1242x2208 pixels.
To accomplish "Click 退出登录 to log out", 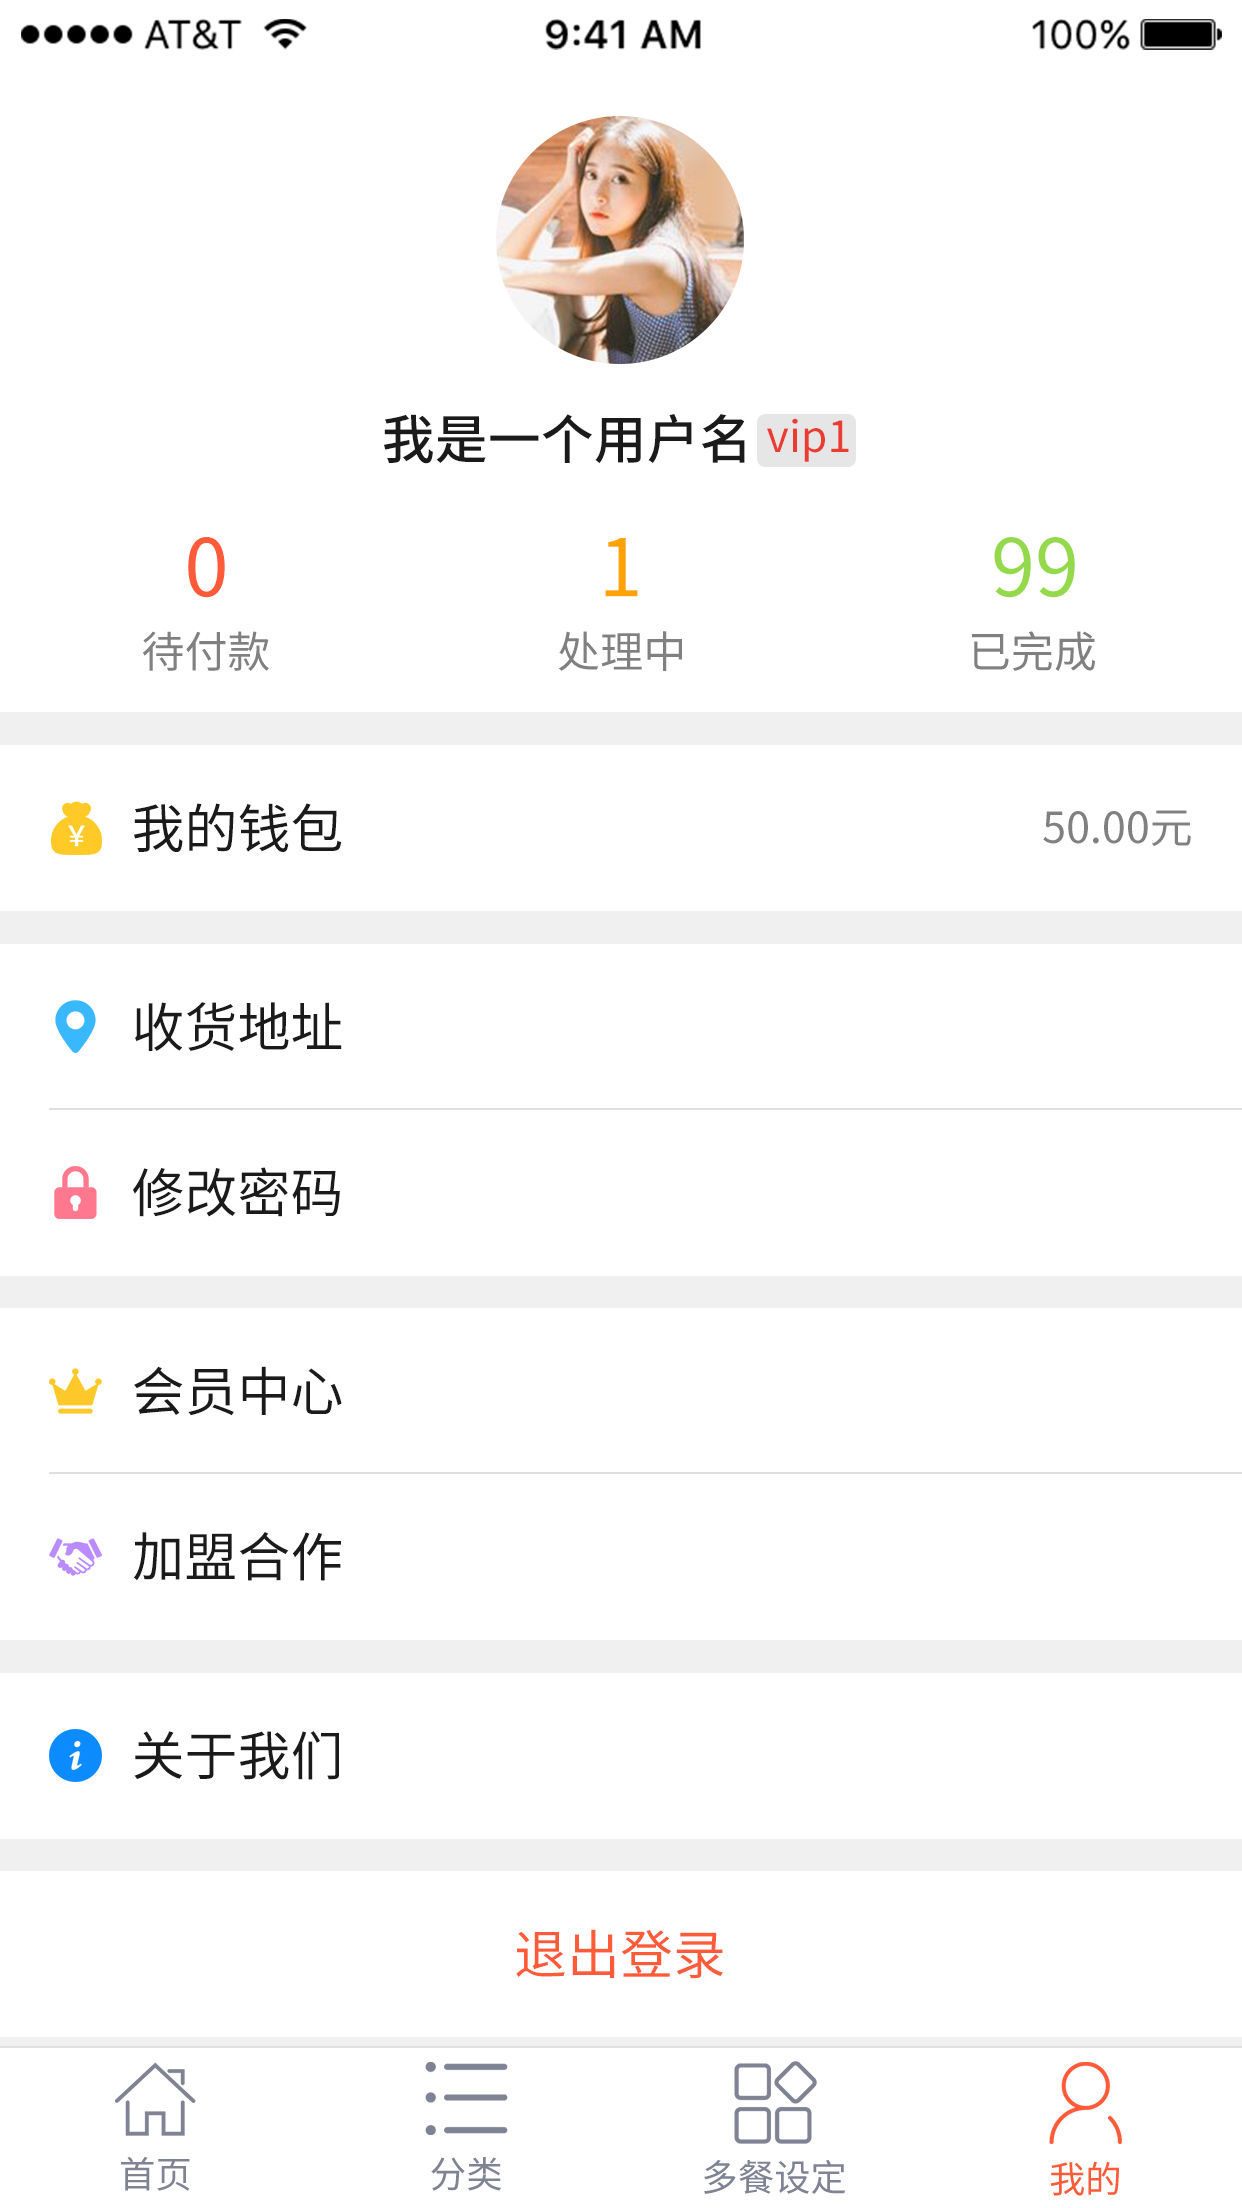I will [620, 1955].
